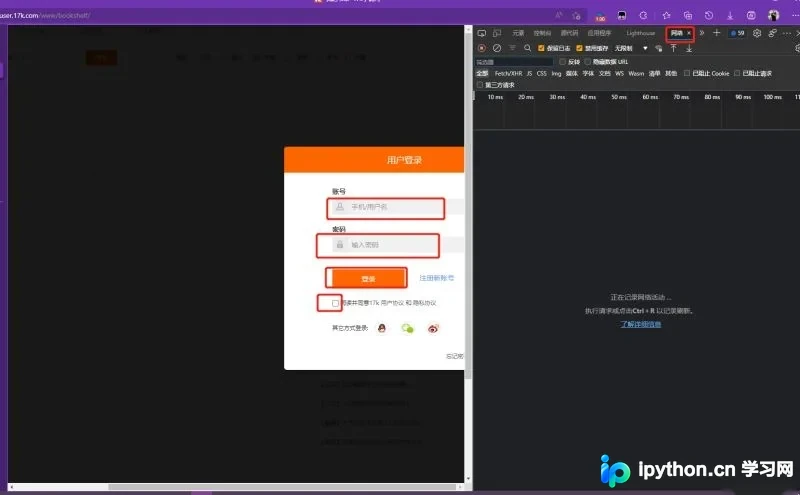Add a new DevTools tab with plus icon
The height and width of the screenshot is (495, 800).
point(716,33)
